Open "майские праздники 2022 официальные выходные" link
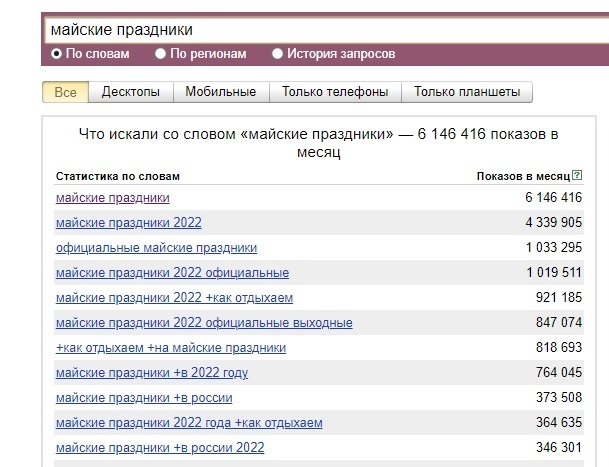 [x=204, y=323]
